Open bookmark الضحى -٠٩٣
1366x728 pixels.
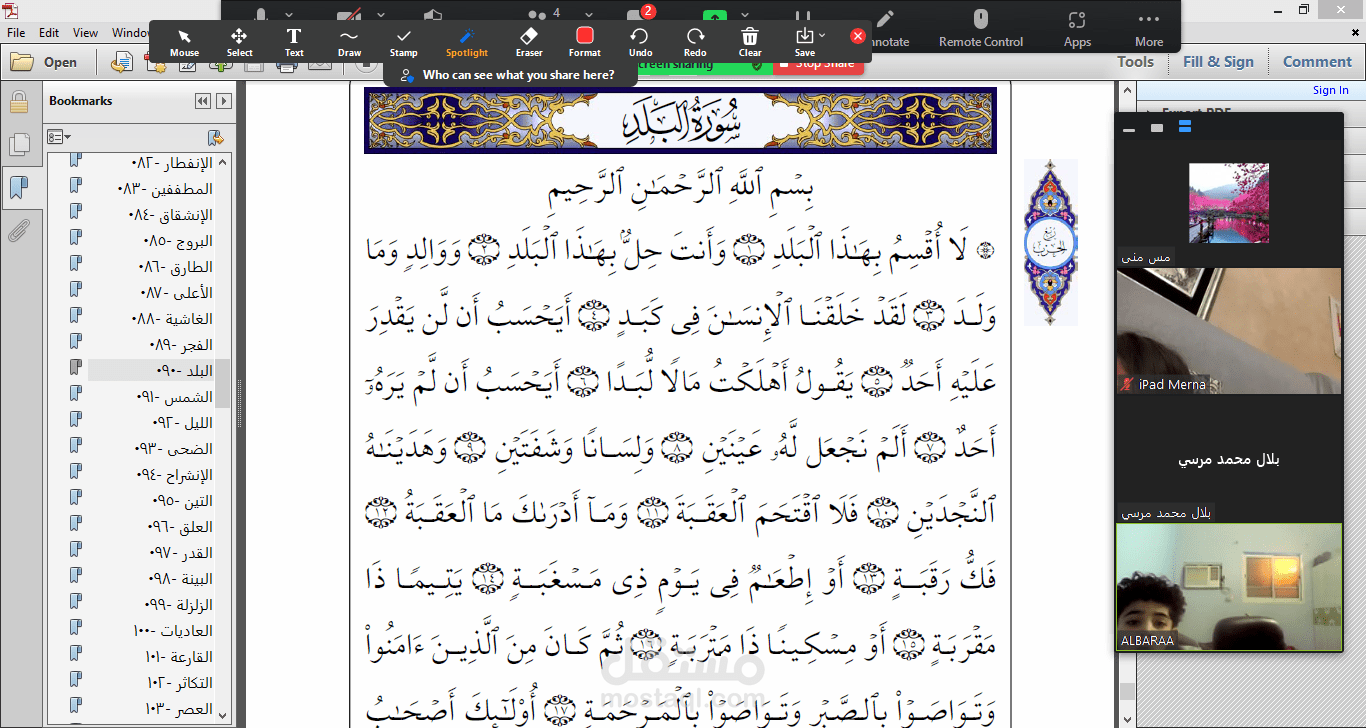173,449
